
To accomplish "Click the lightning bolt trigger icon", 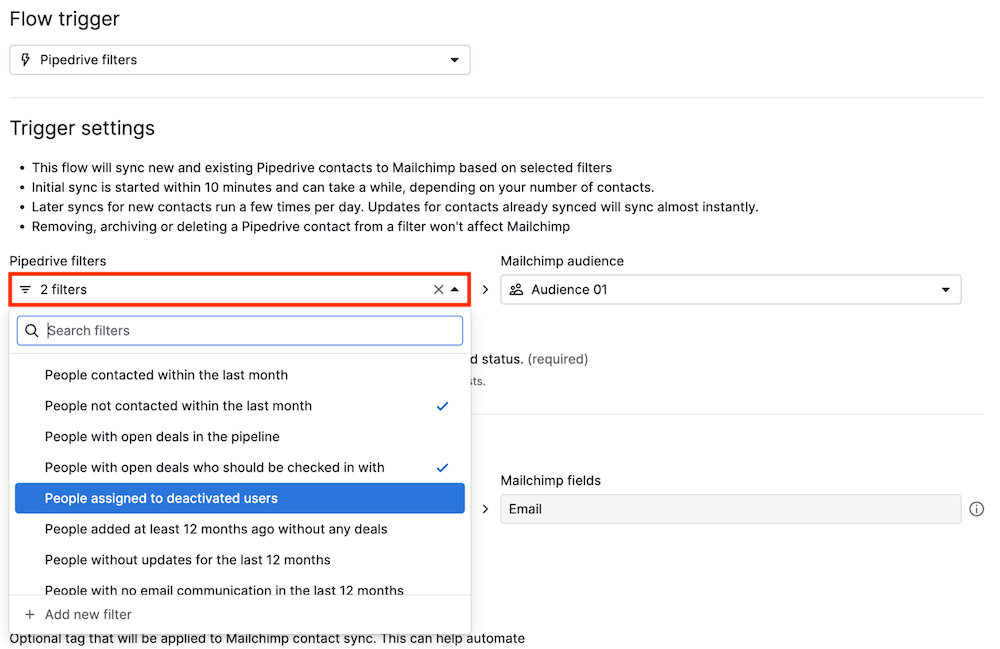I will point(25,60).
